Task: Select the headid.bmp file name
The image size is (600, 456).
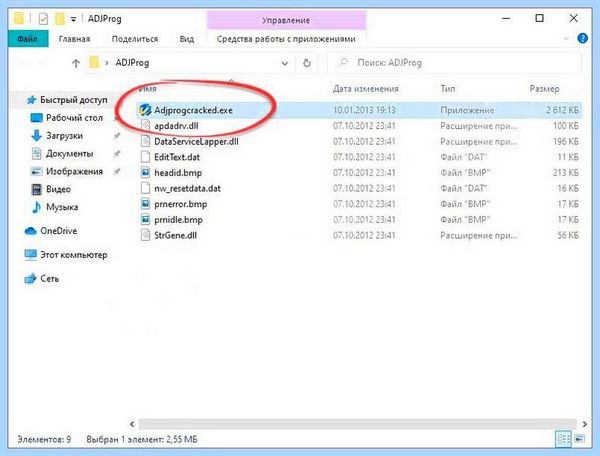Action: [178, 173]
